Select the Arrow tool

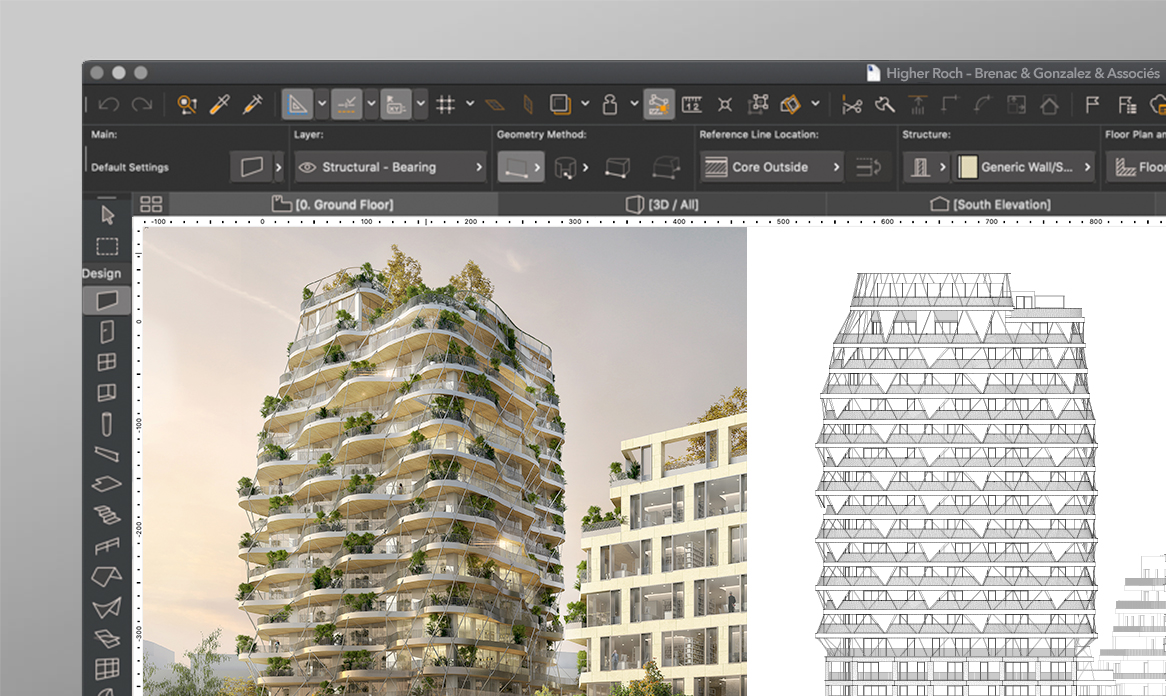point(107,215)
